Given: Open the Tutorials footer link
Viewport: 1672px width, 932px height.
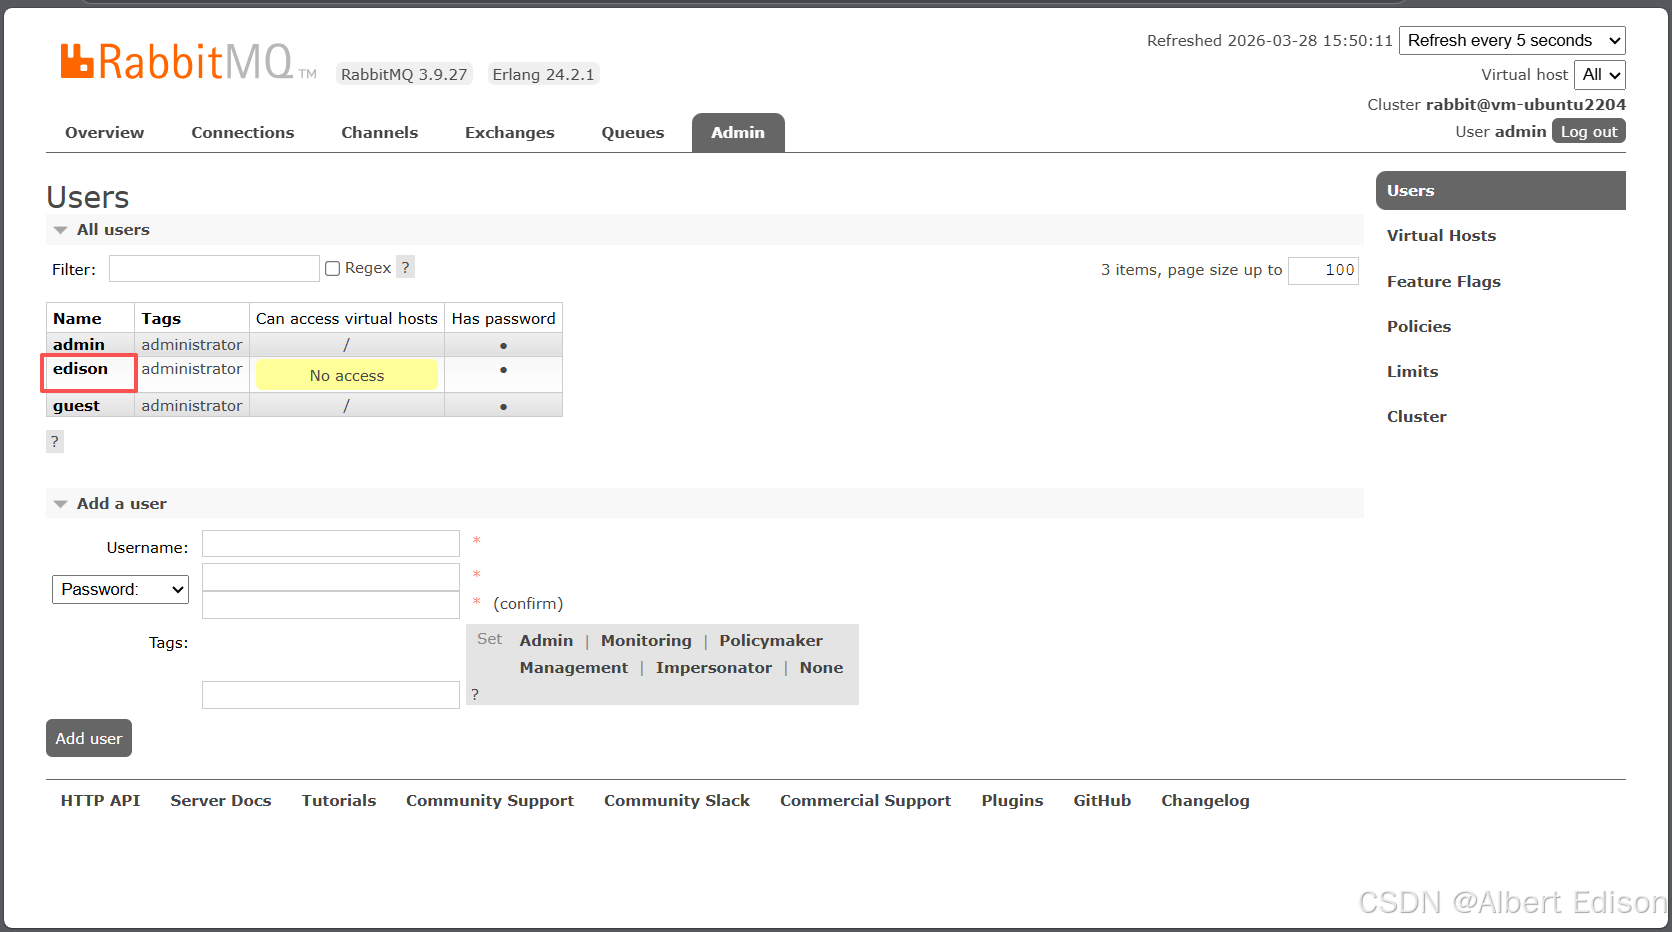Looking at the screenshot, I should pyautogui.click(x=339, y=800).
